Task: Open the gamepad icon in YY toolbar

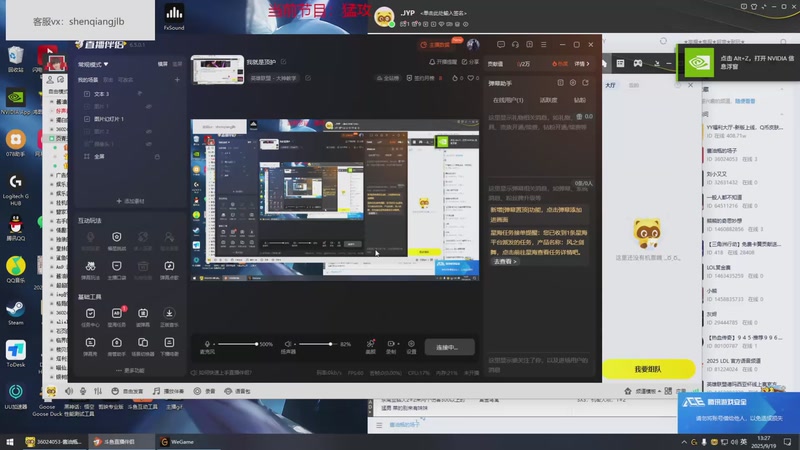Action: [638, 63]
